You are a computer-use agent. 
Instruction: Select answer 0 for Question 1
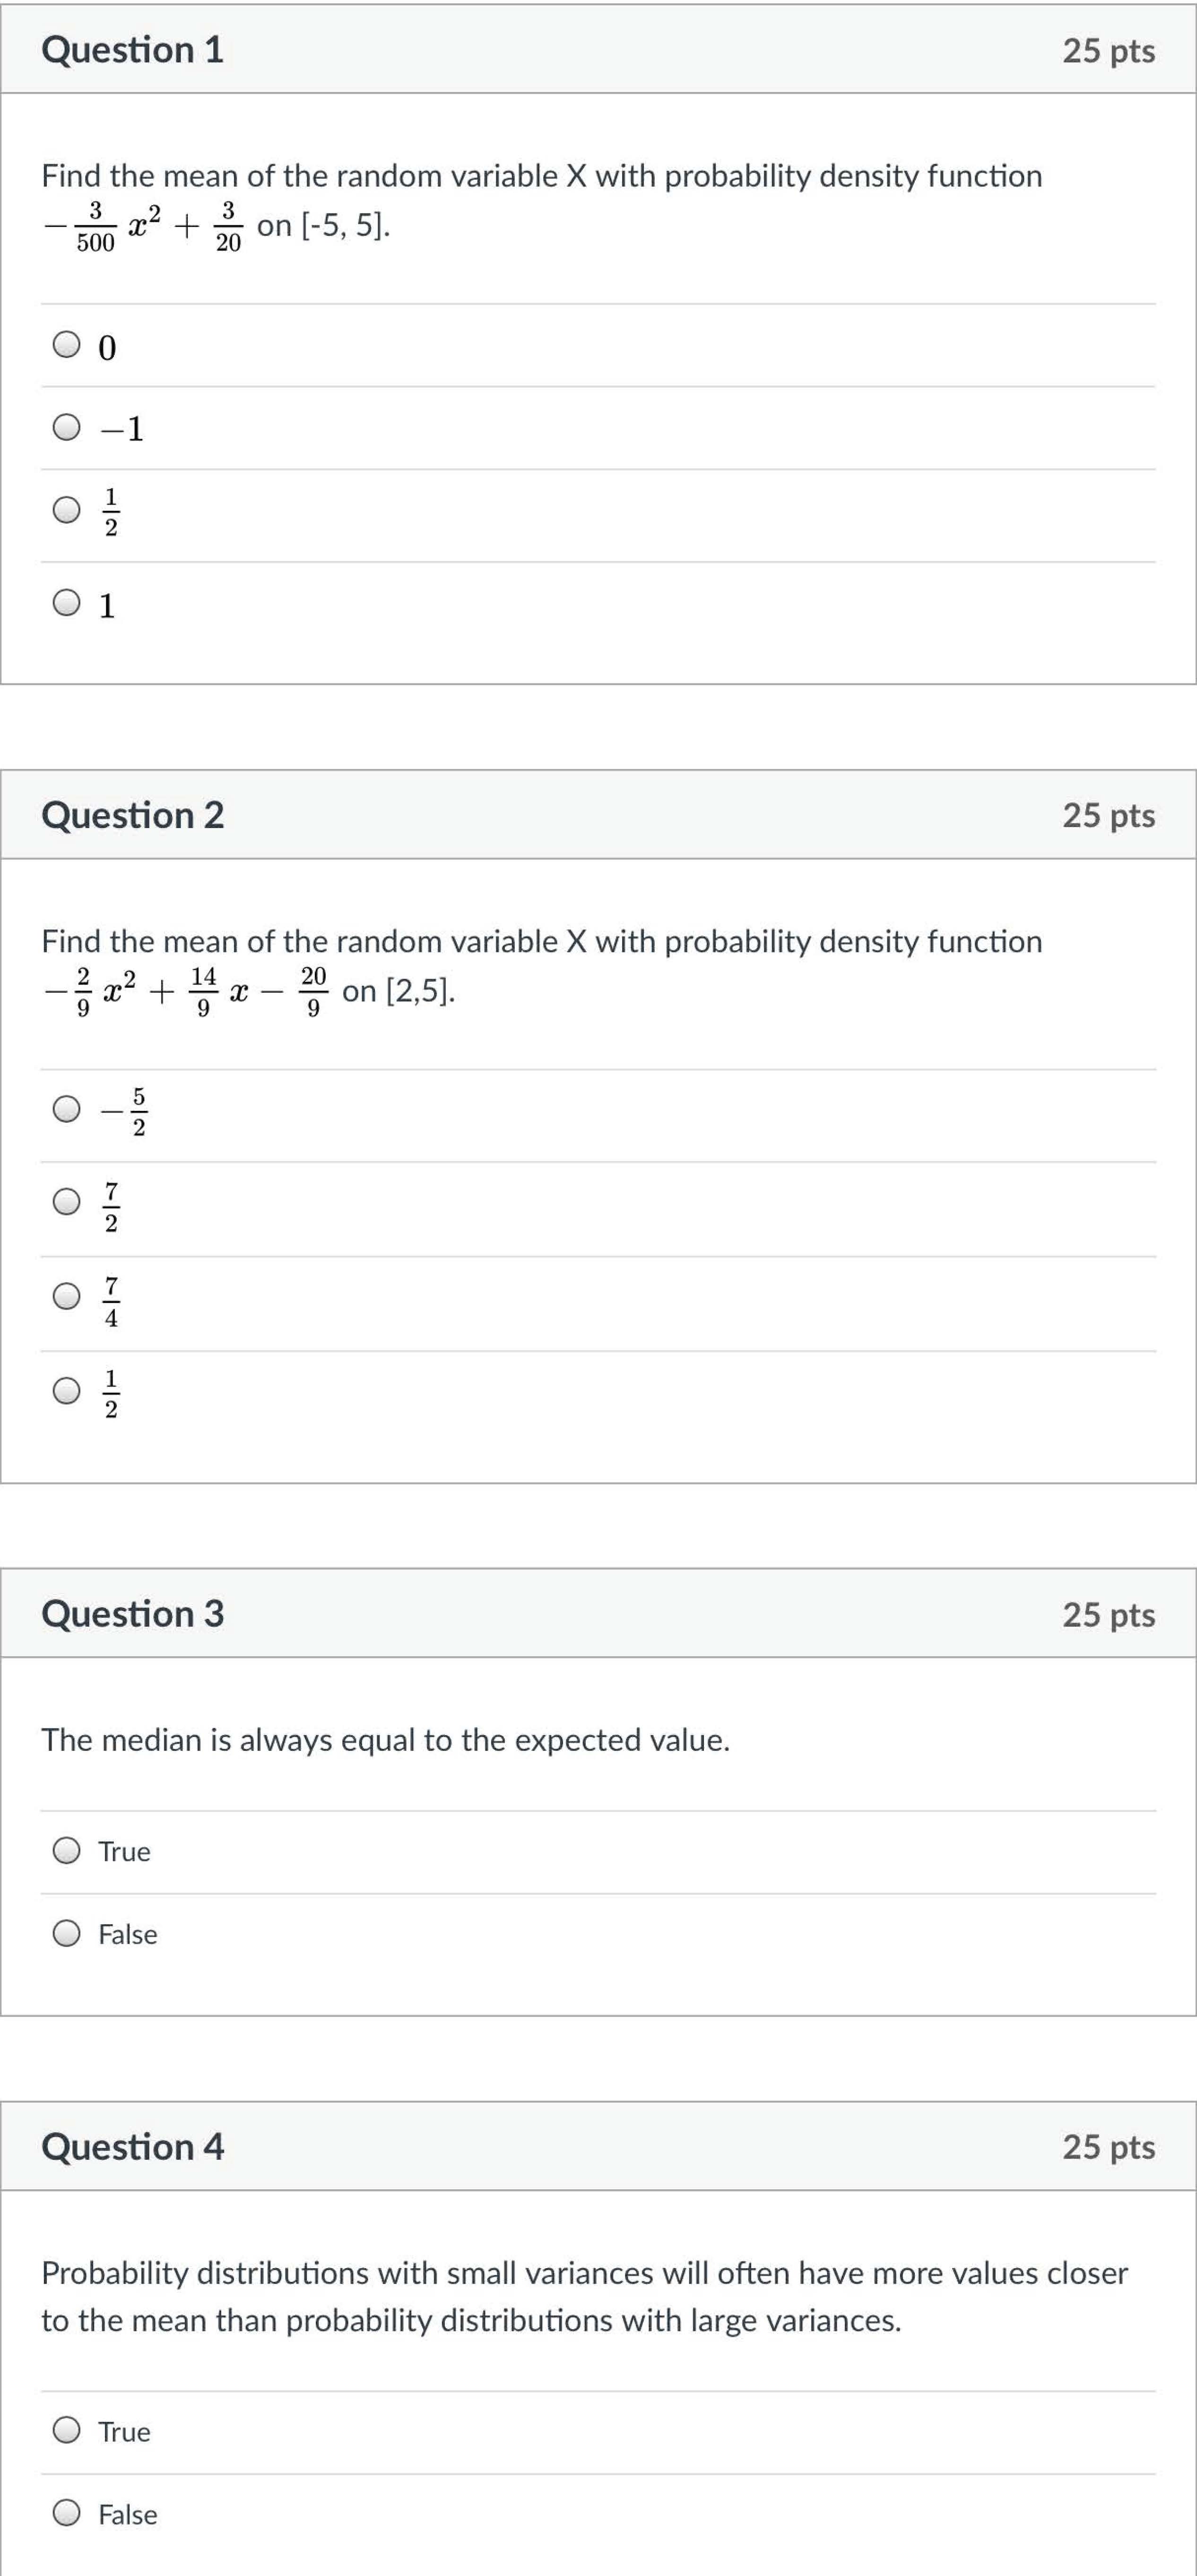[67, 345]
